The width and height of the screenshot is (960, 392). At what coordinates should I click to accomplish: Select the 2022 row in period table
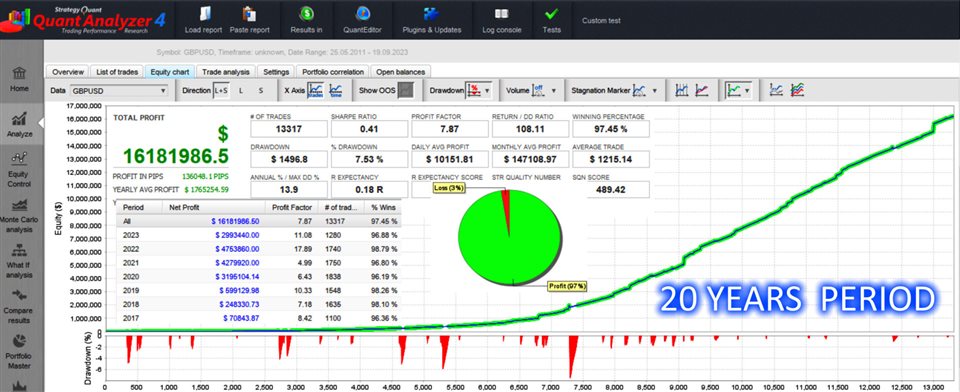[x=258, y=249]
